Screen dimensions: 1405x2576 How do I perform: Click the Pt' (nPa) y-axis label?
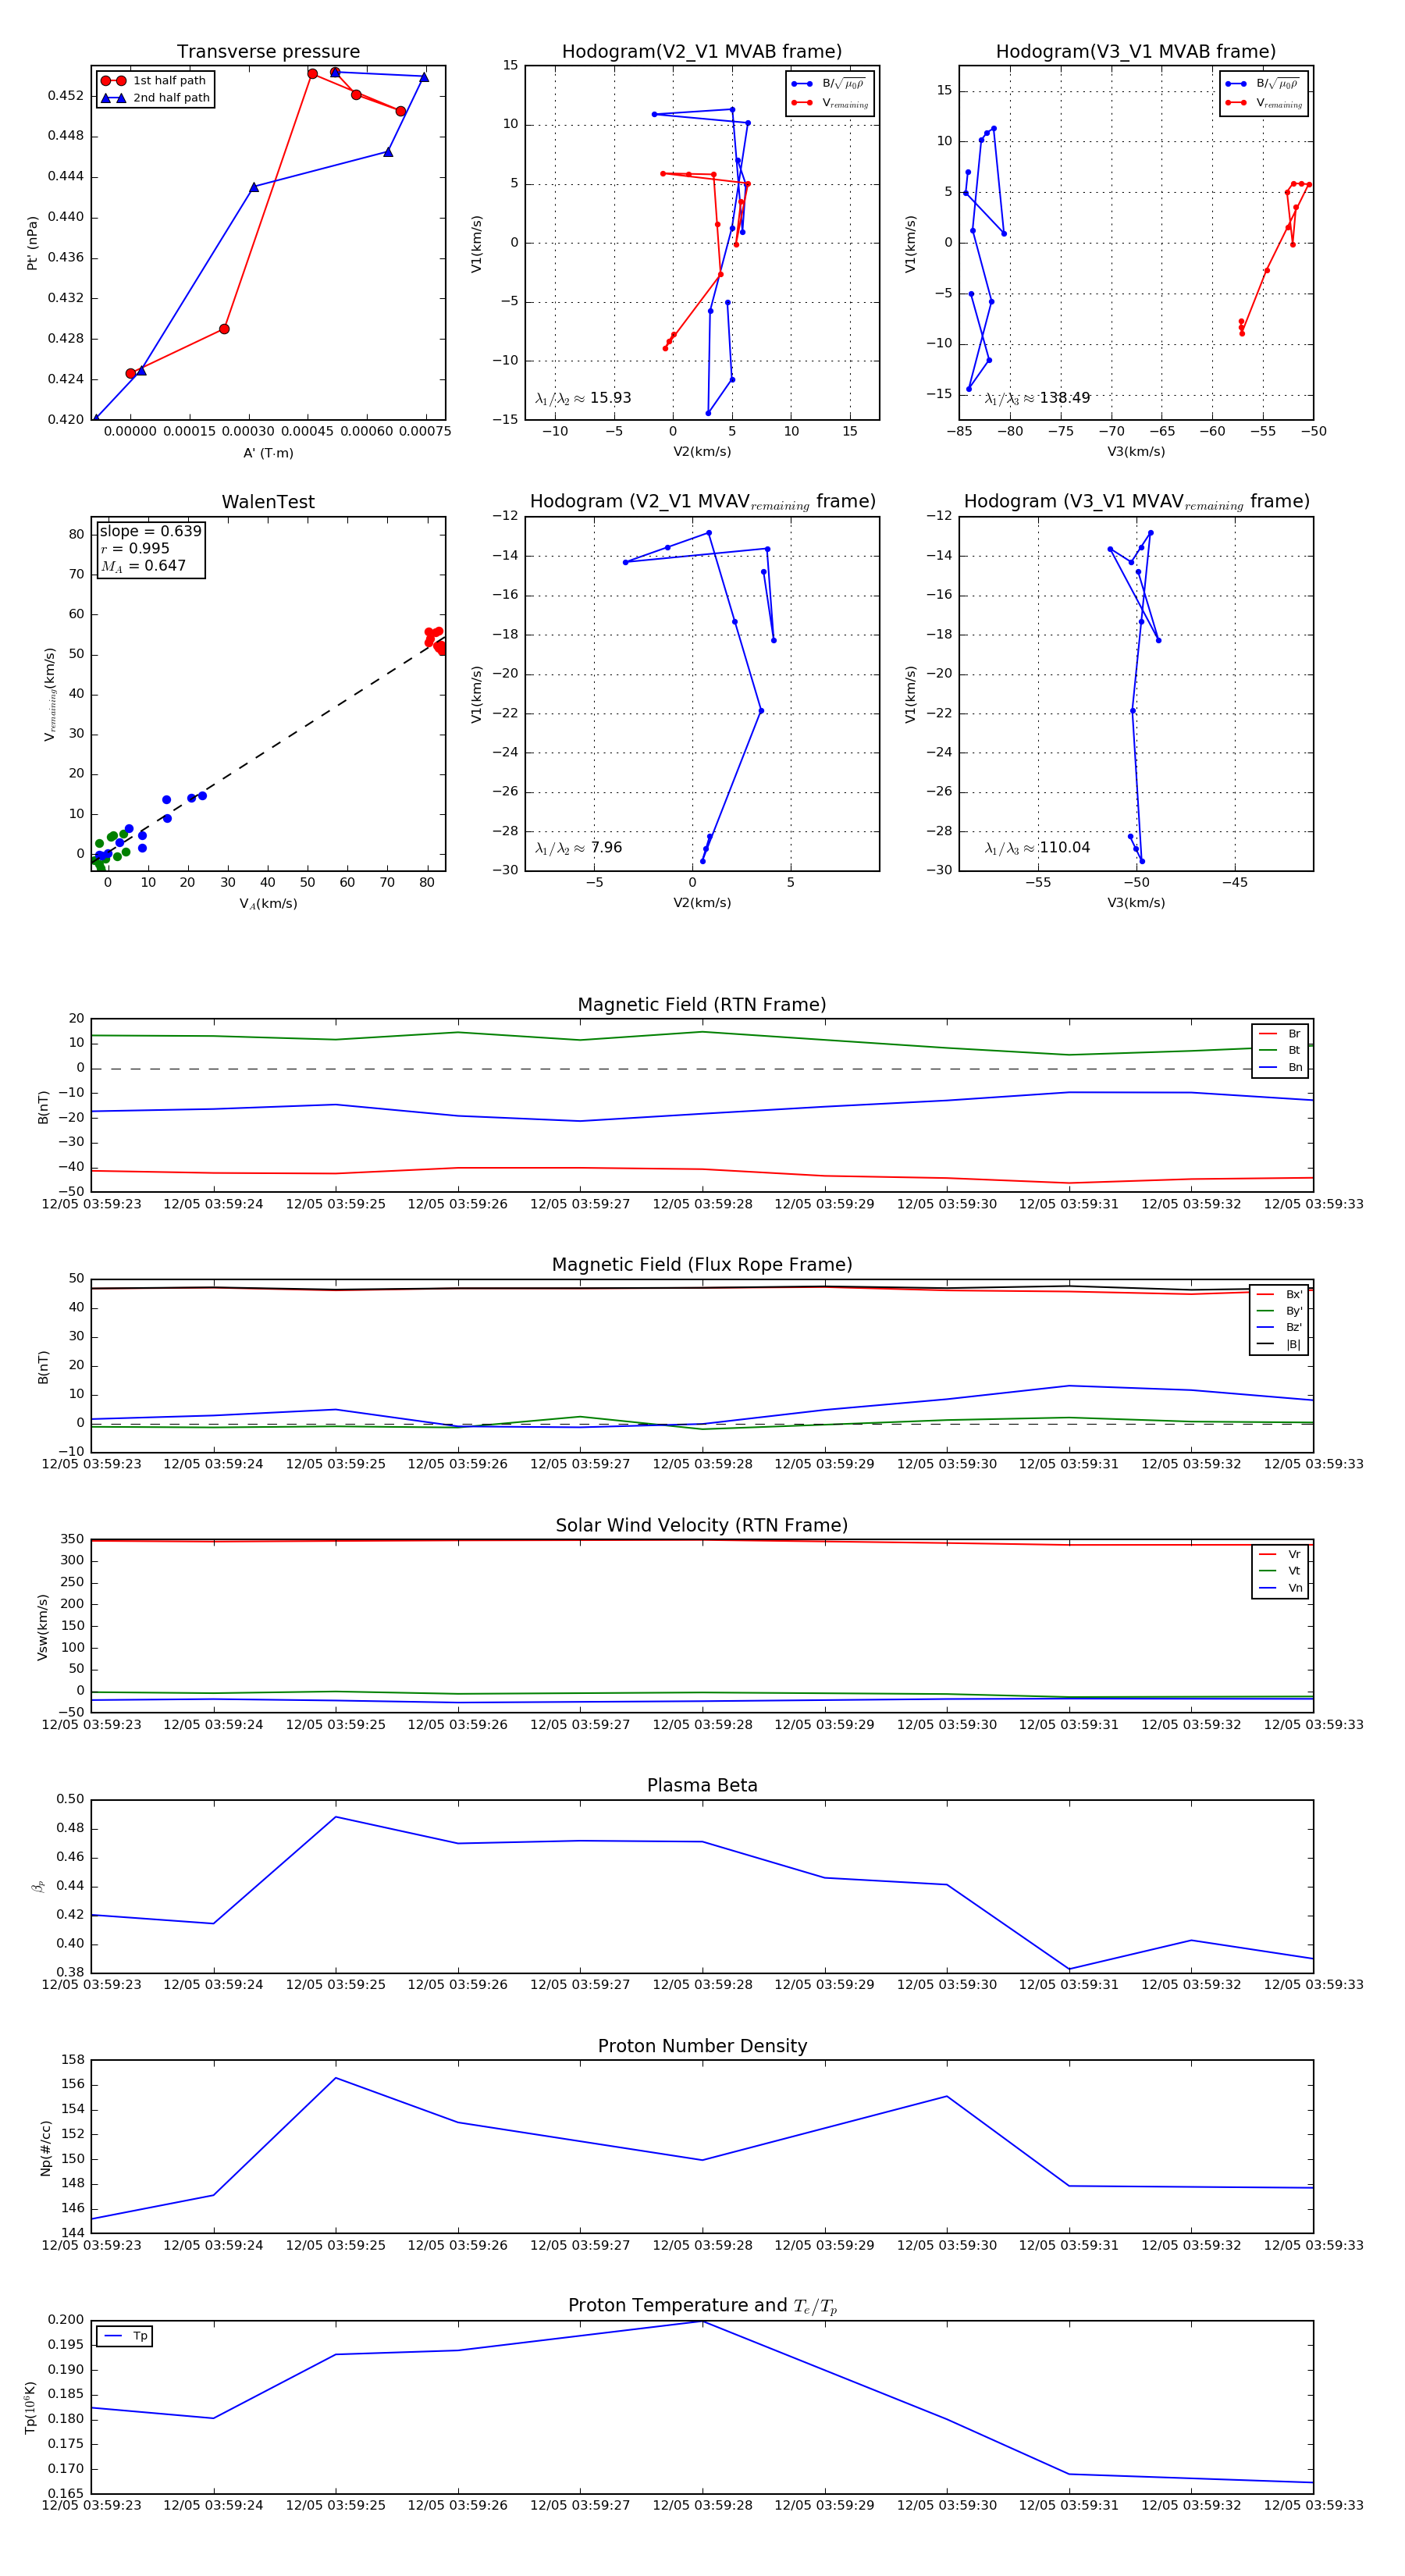point(32,243)
